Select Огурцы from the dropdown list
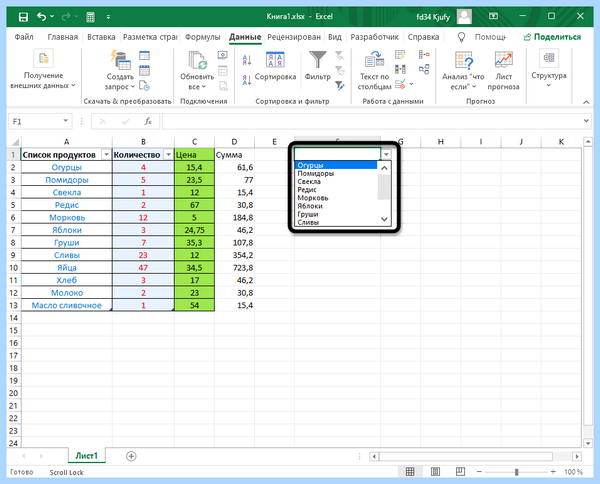600x484 pixels. (x=336, y=165)
